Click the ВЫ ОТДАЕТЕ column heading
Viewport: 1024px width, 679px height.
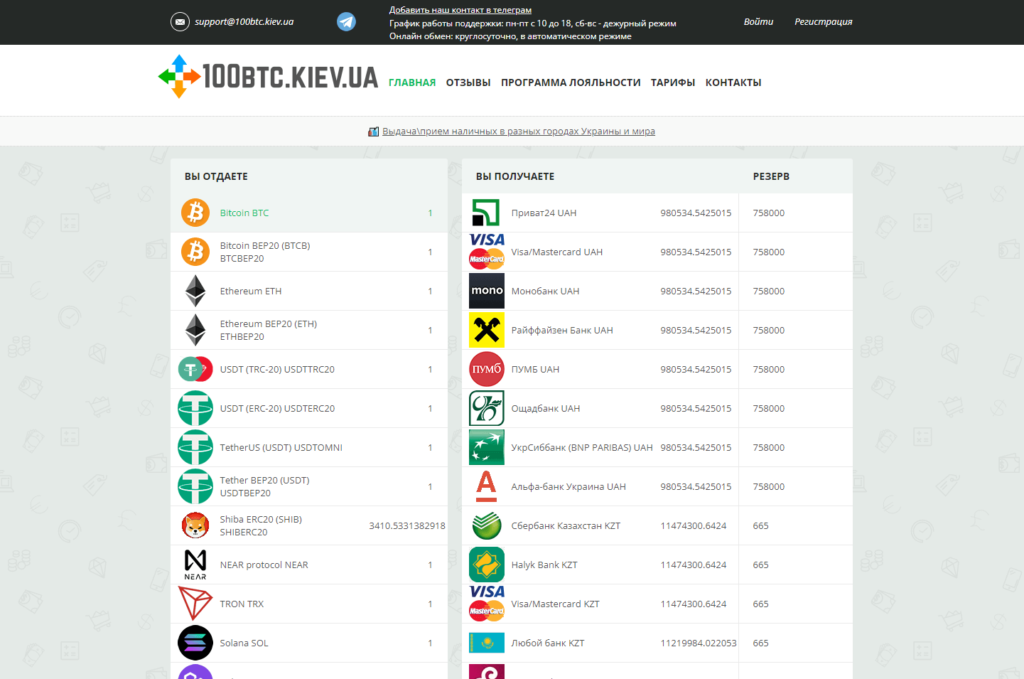tap(216, 176)
